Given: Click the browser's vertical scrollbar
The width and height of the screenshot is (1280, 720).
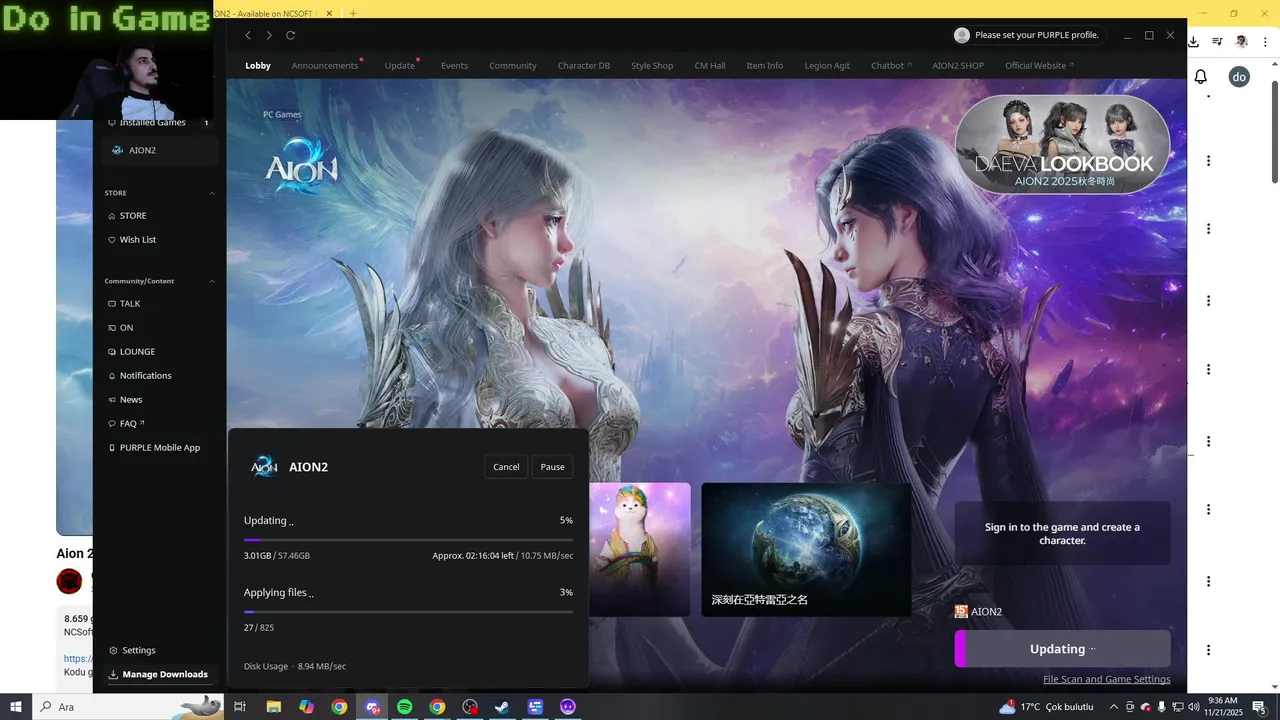Looking at the screenshot, I should 1274,130.
